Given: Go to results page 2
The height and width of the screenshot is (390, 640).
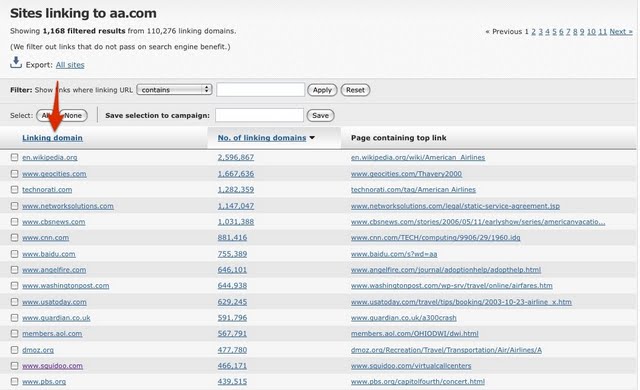Looking at the screenshot, I should (533, 32).
